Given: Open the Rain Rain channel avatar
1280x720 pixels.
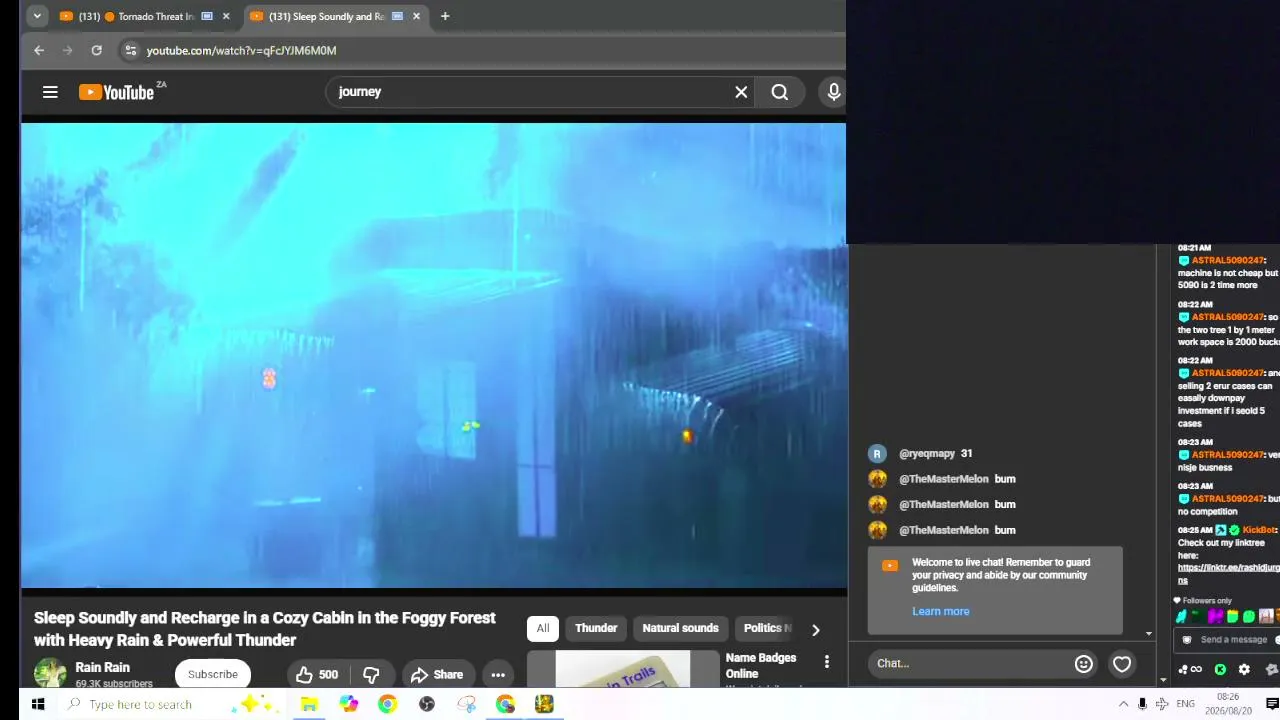Looking at the screenshot, I should coord(50,673).
